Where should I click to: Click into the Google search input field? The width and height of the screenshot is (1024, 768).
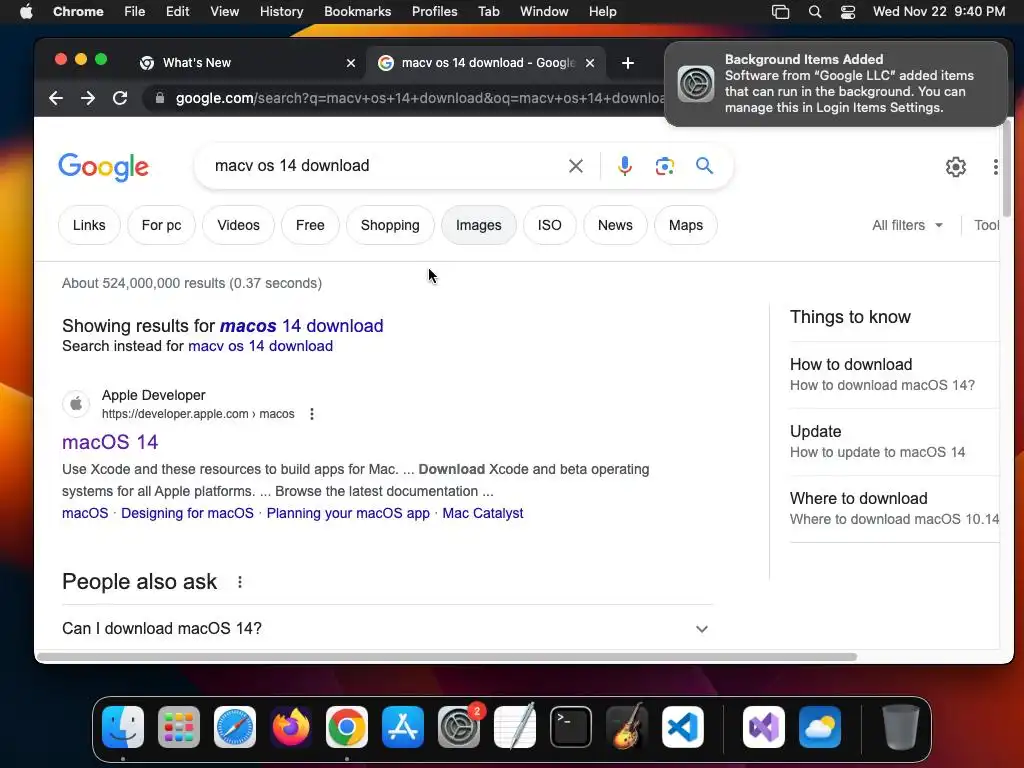point(385,166)
